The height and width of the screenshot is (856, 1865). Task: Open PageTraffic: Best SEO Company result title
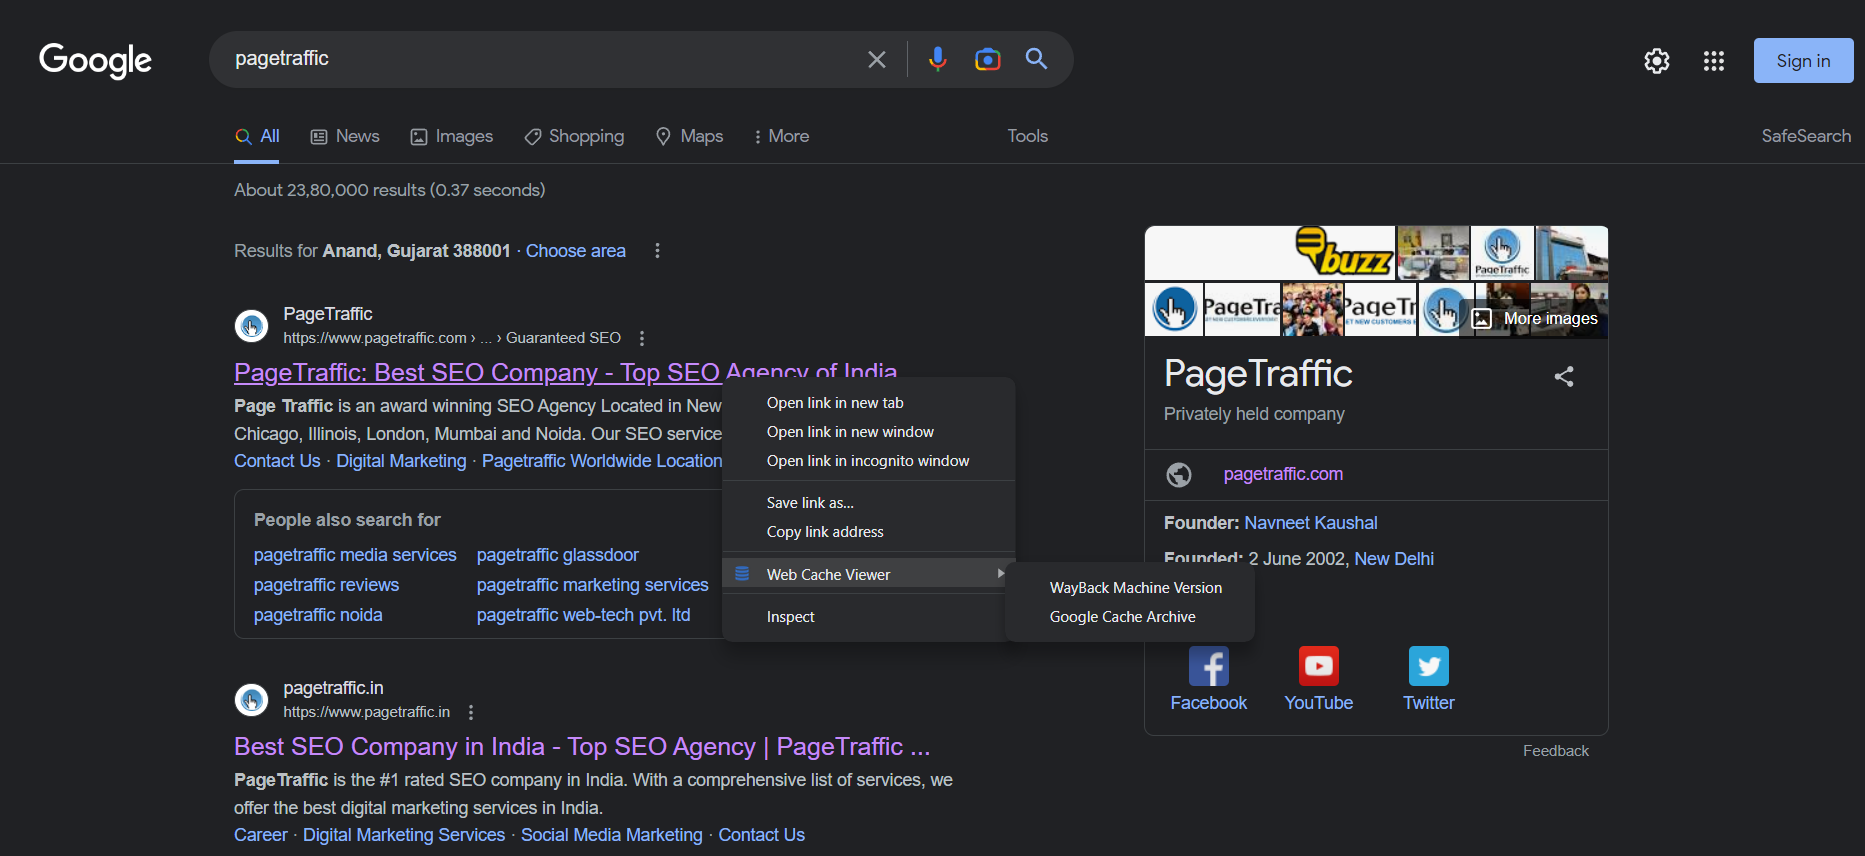tap(565, 372)
